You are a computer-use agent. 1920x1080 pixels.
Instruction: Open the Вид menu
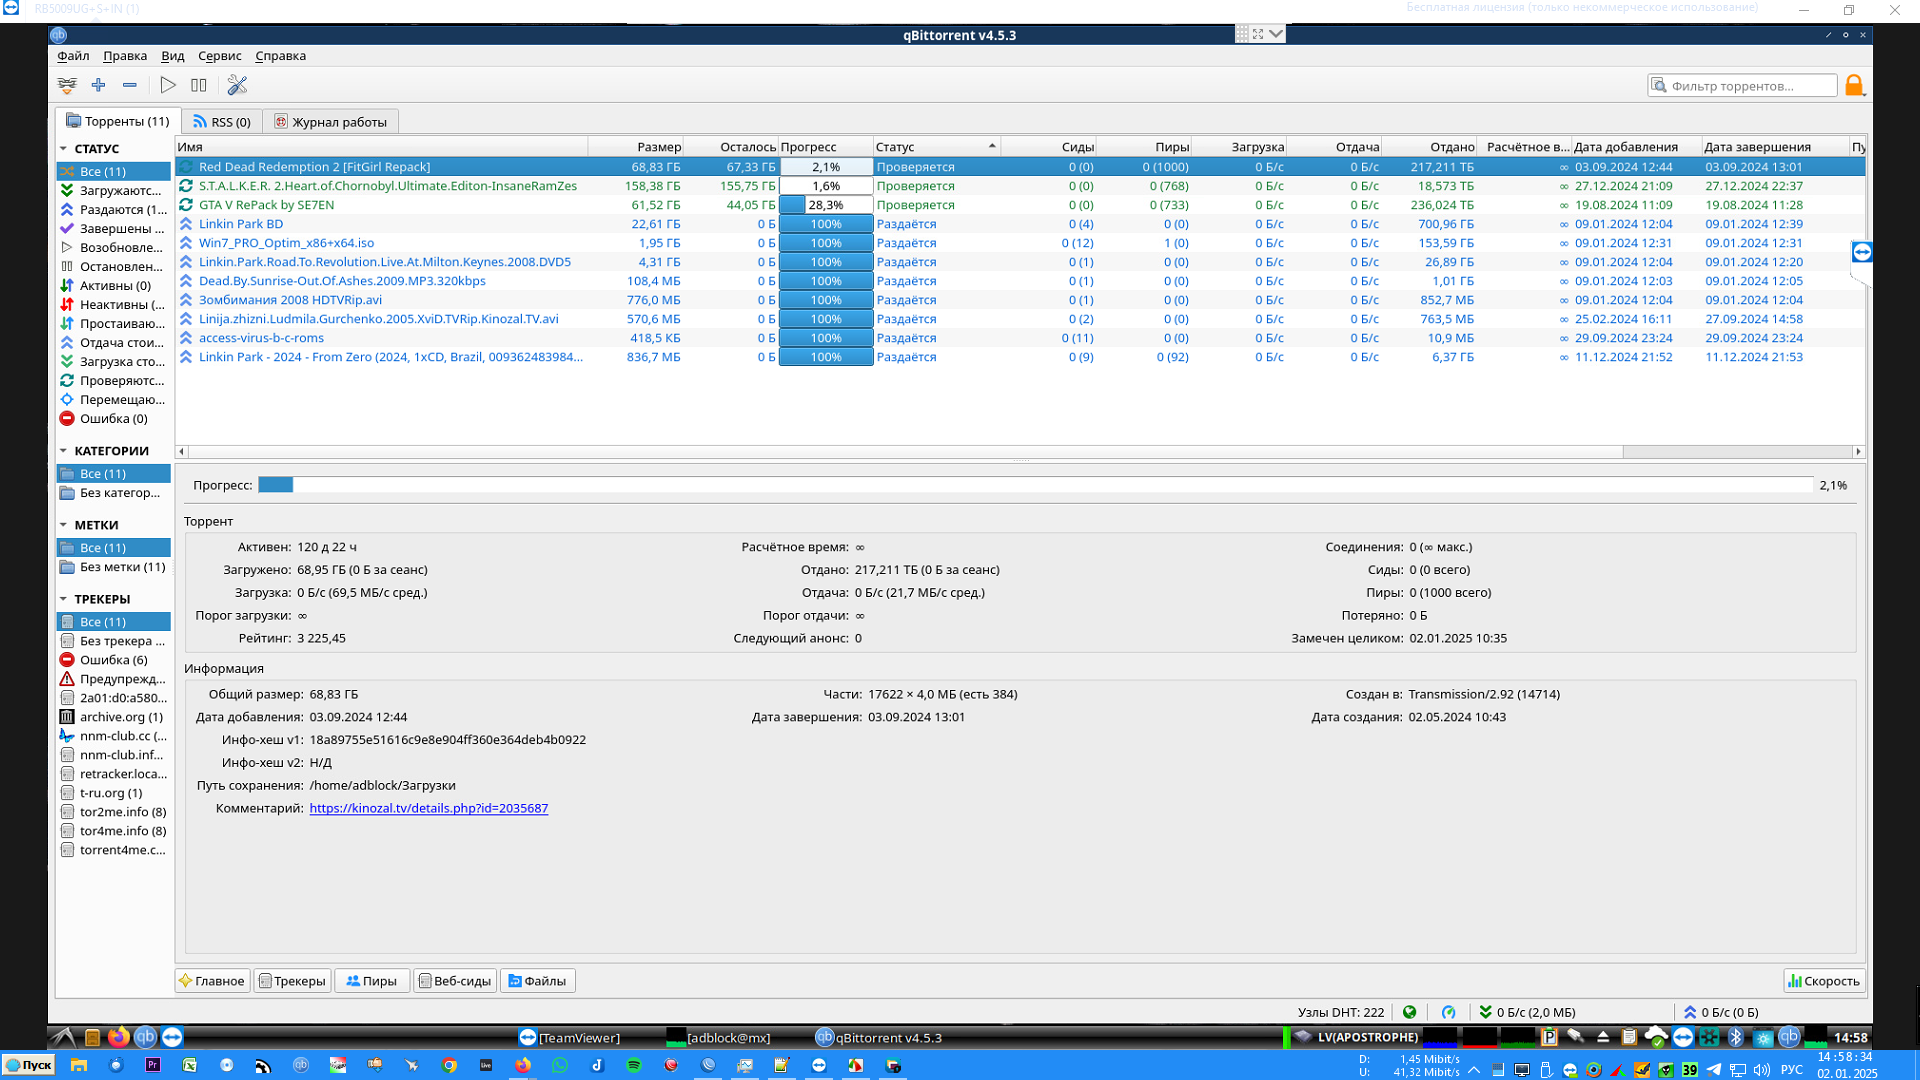[173, 56]
